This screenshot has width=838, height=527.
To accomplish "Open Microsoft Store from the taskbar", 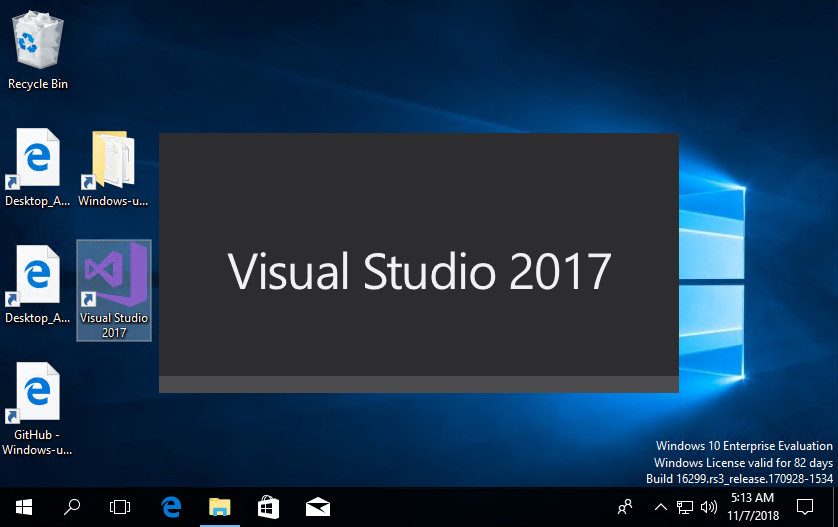I will tap(268, 507).
